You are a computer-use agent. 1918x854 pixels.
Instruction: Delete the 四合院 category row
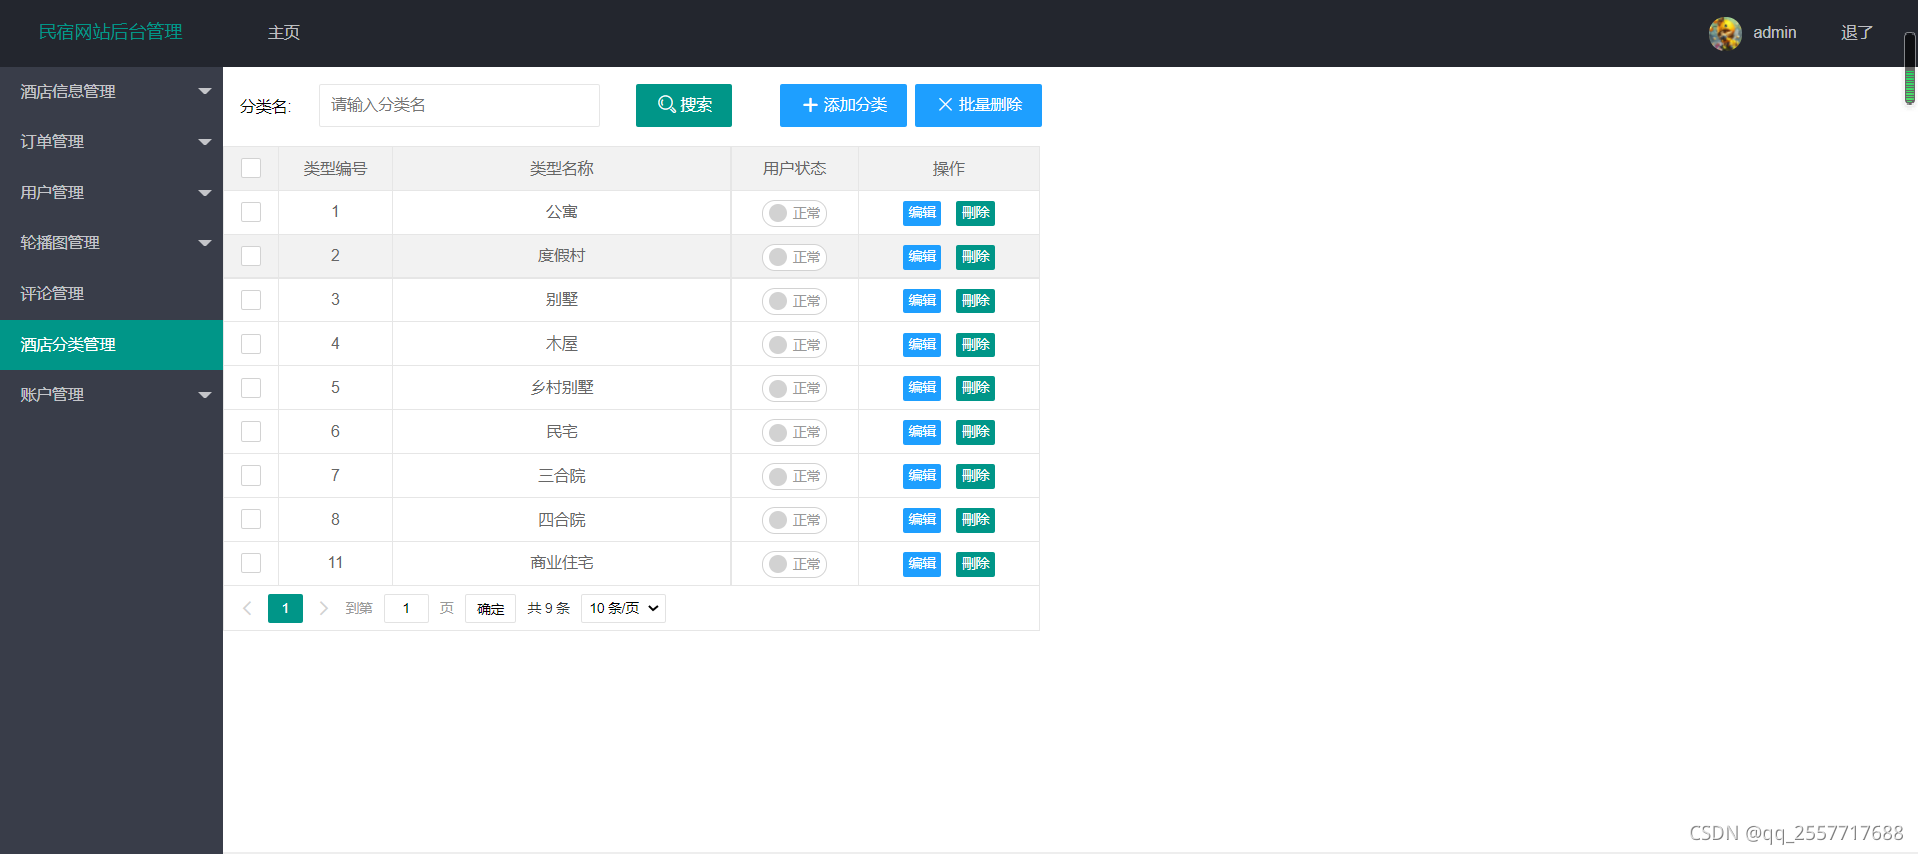pos(975,520)
